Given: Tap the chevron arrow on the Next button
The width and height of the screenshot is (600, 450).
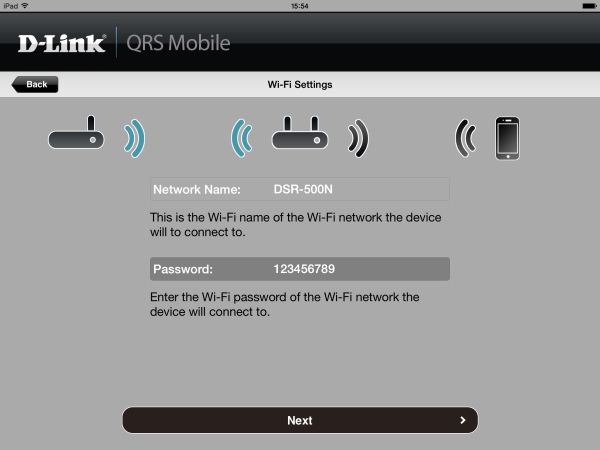Looking at the screenshot, I should [463, 420].
